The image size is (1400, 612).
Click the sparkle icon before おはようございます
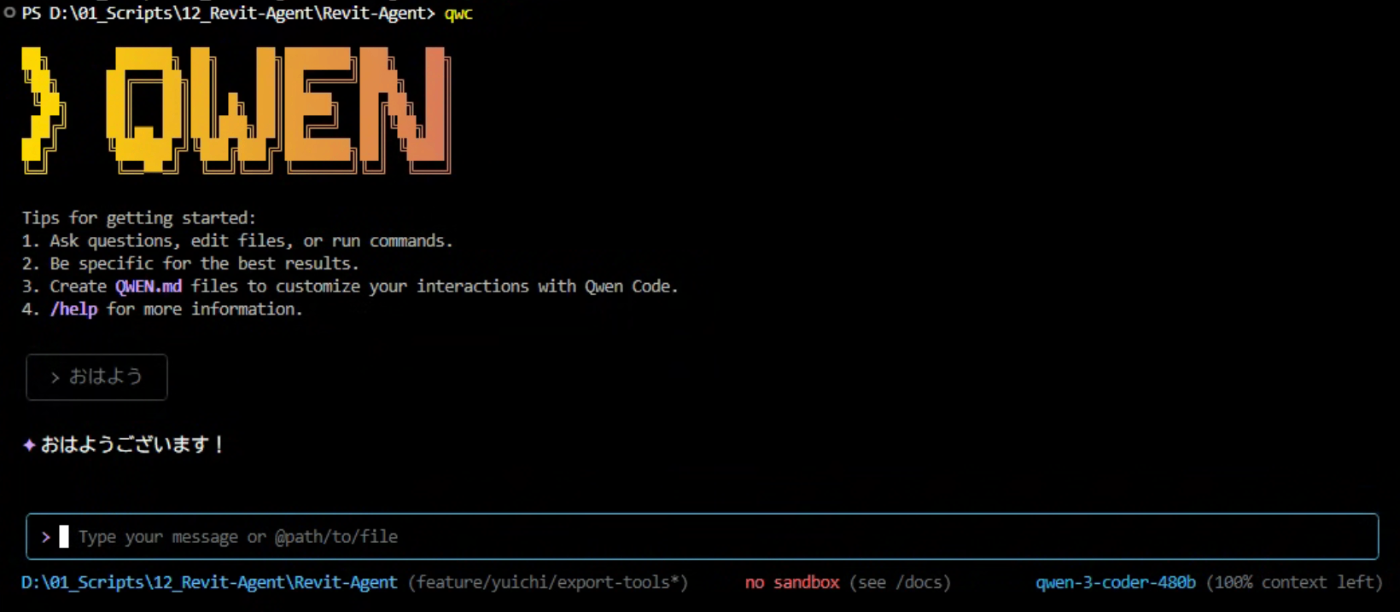29,445
